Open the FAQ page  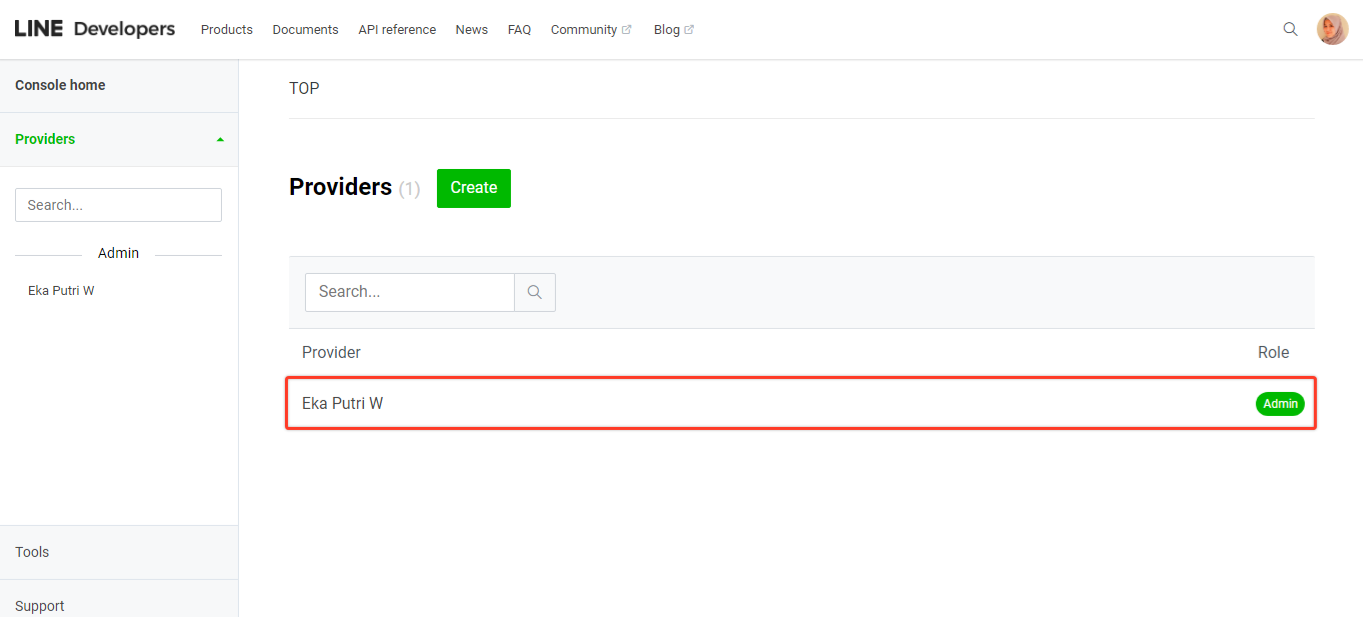click(519, 30)
